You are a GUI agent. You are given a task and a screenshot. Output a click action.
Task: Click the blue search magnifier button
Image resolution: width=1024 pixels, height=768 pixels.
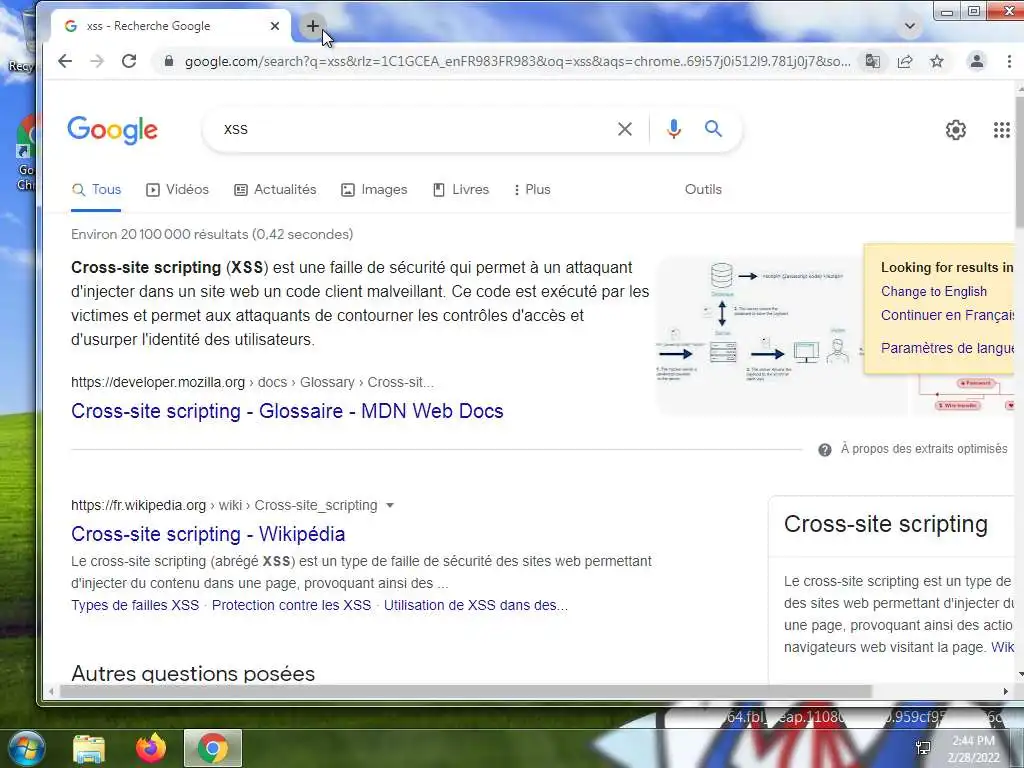point(713,129)
